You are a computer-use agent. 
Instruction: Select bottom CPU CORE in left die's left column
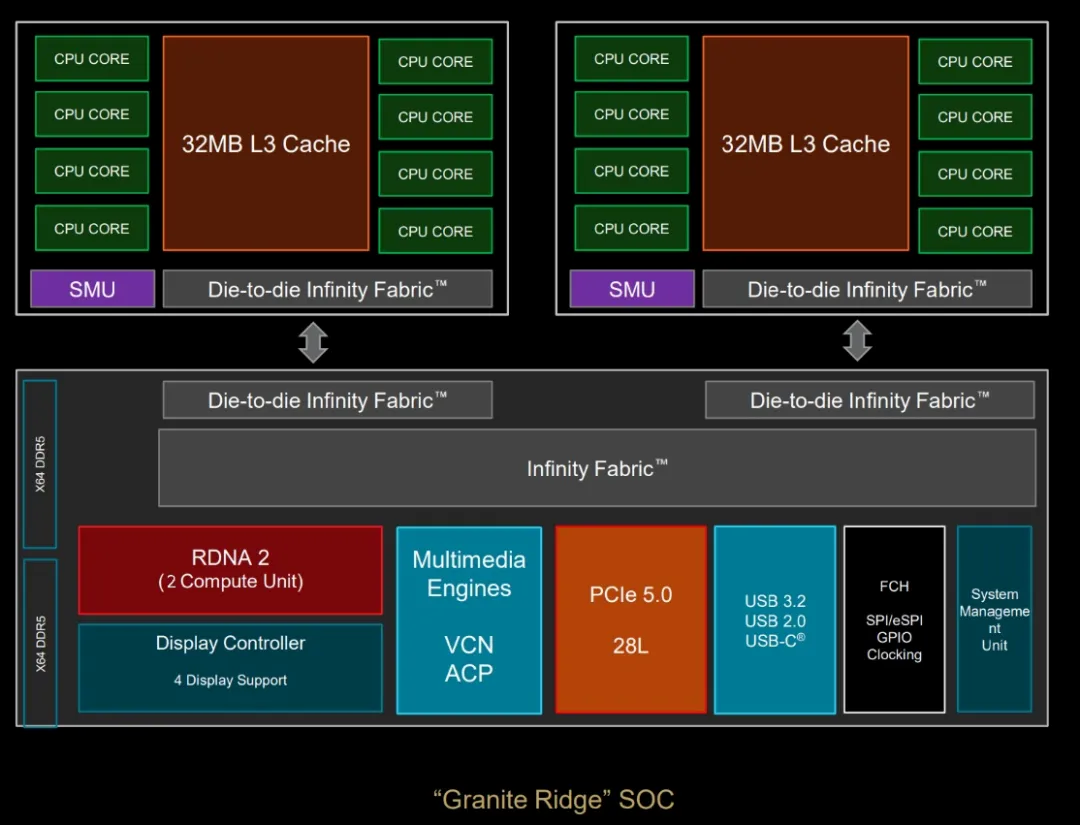click(92, 228)
